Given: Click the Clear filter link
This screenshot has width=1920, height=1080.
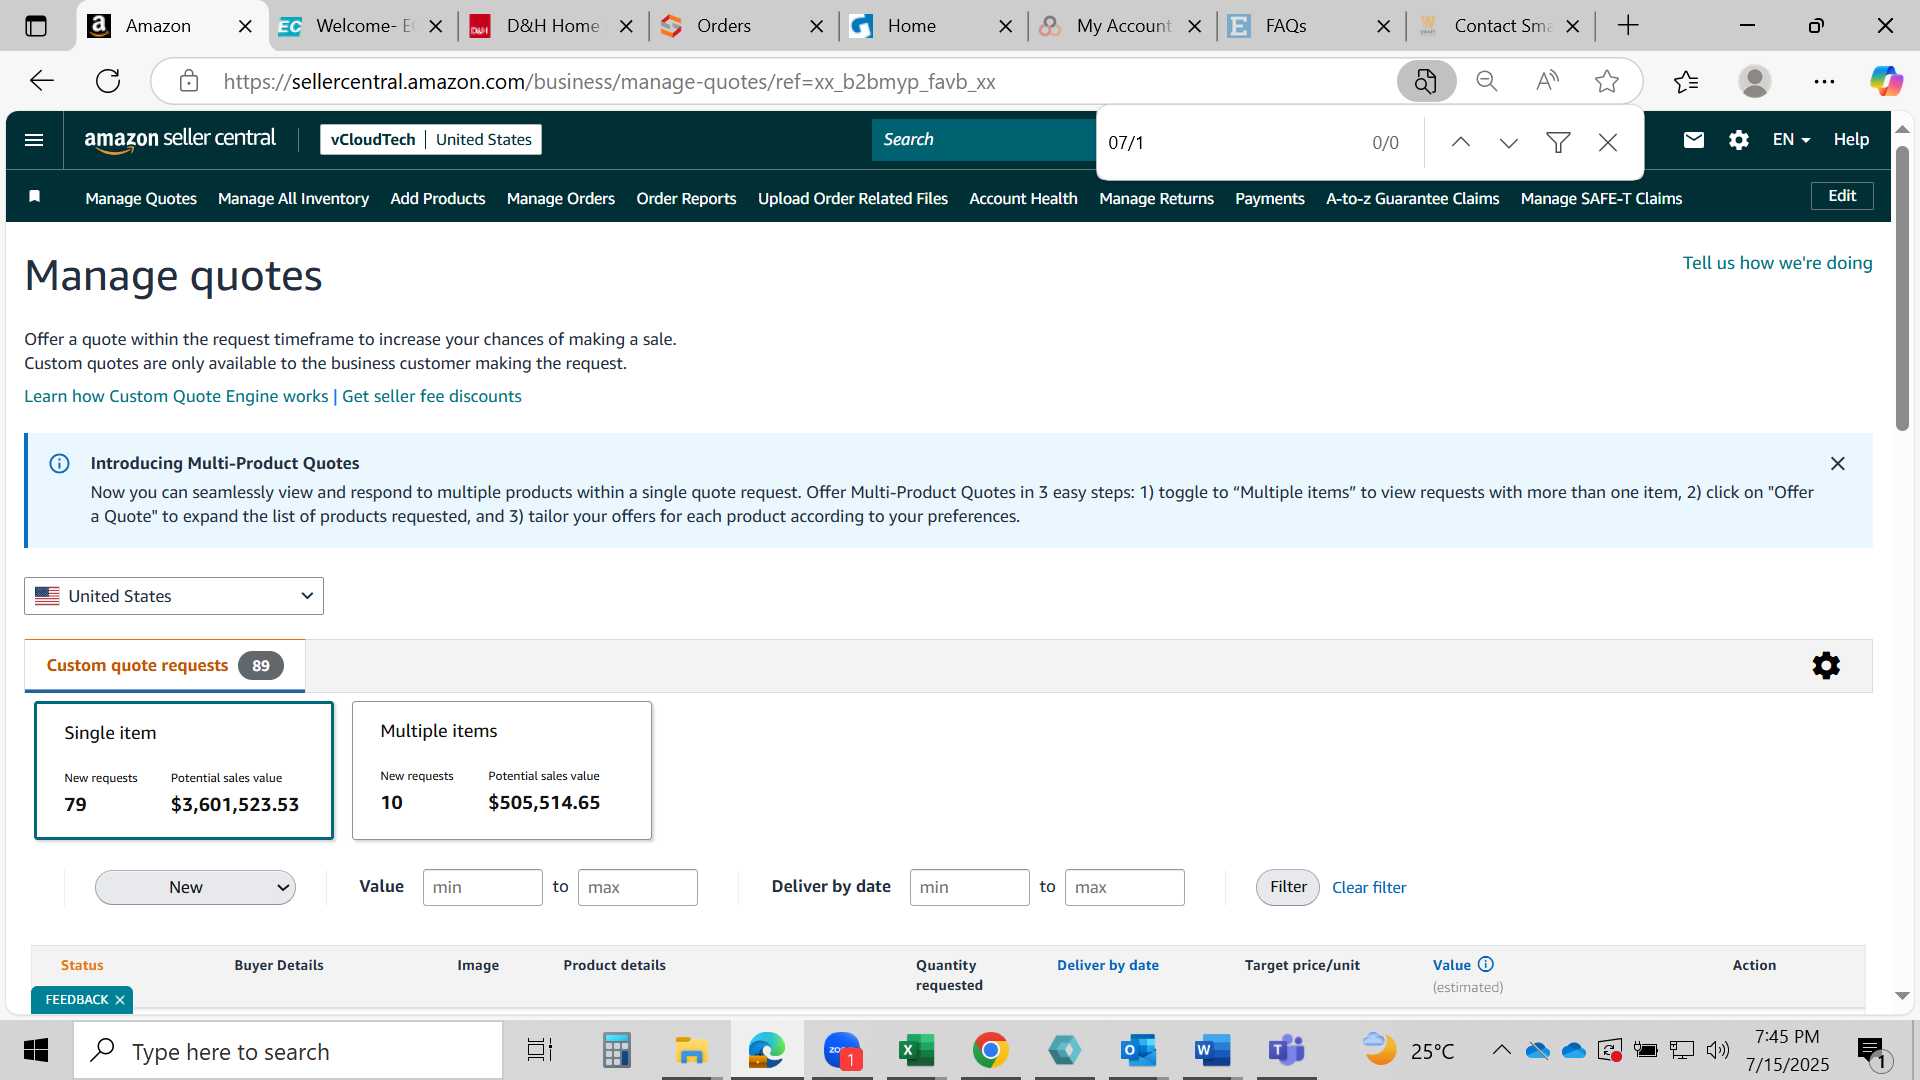Looking at the screenshot, I should [1369, 887].
